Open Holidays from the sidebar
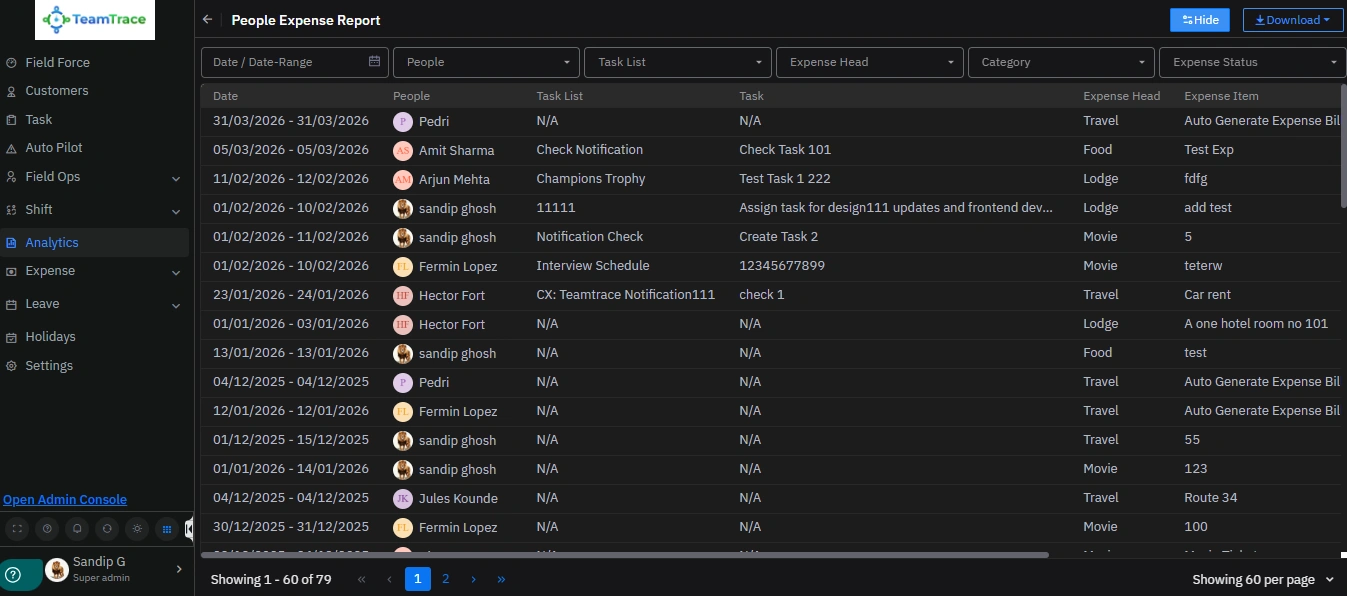Image resolution: width=1347 pixels, height=596 pixels. pyautogui.click(x=50, y=337)
